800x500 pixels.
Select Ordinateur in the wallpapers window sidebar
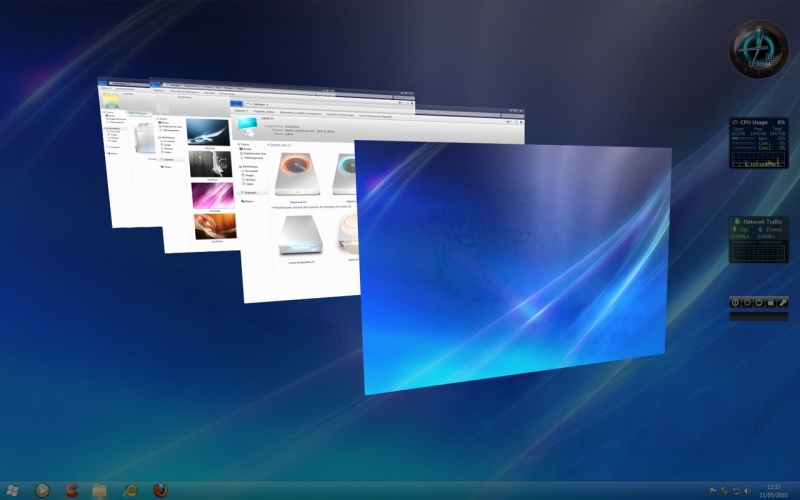tap(169, 159)
